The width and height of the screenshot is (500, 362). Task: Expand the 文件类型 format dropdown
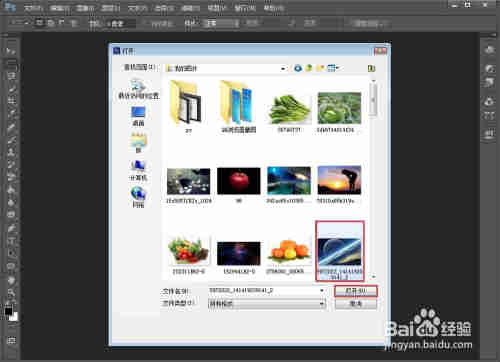coord(322,304)
